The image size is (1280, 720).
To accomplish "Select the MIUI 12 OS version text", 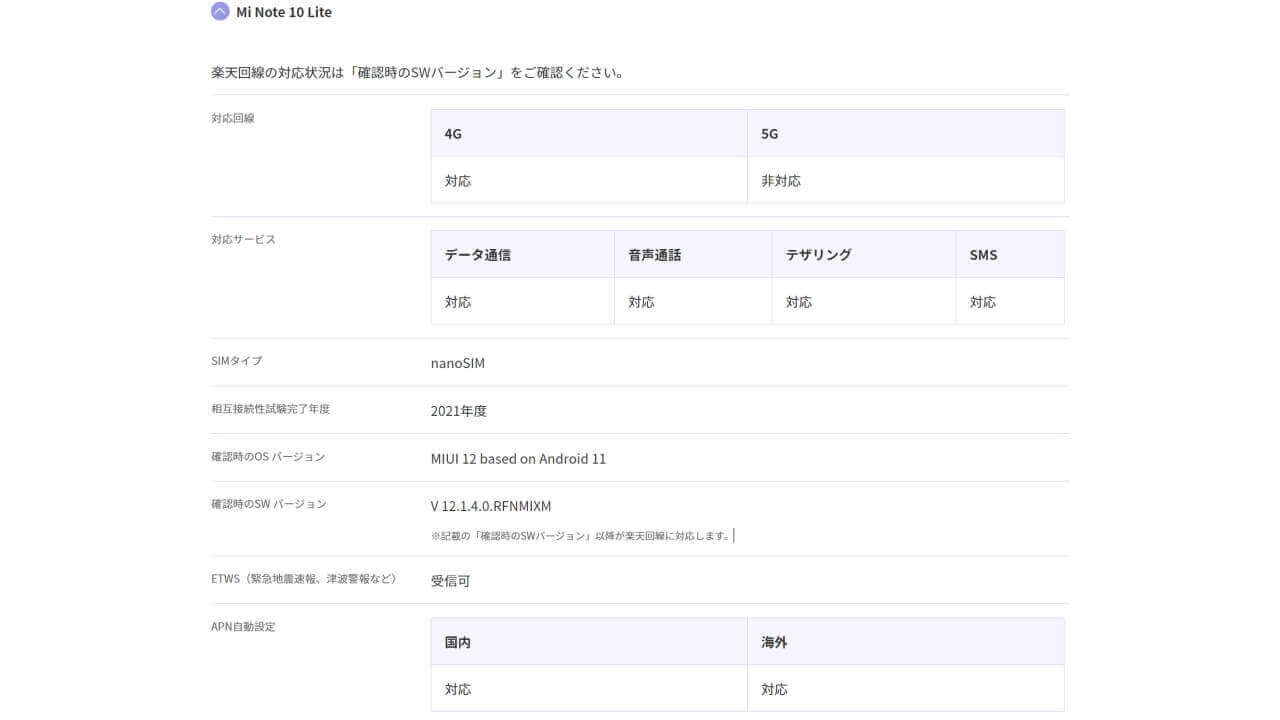I will click(x=518, y=458).
